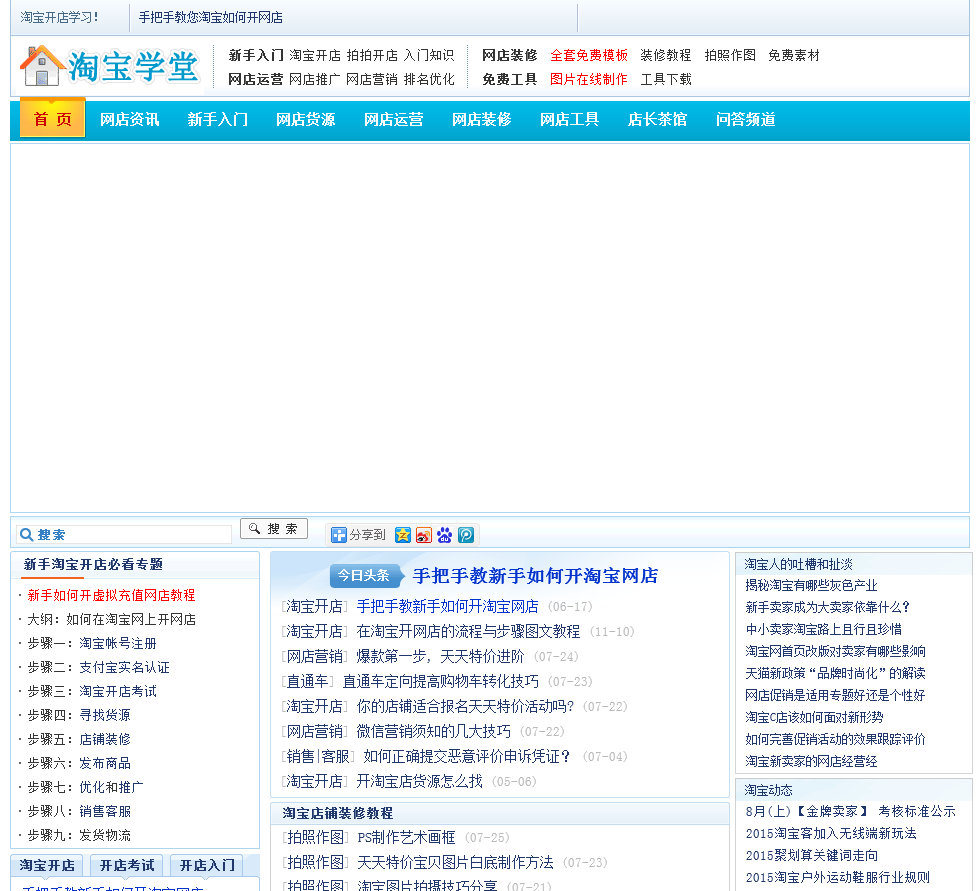980x891 pixels.
Task: Click 免费素材 header link
Action: pos(794,55)
